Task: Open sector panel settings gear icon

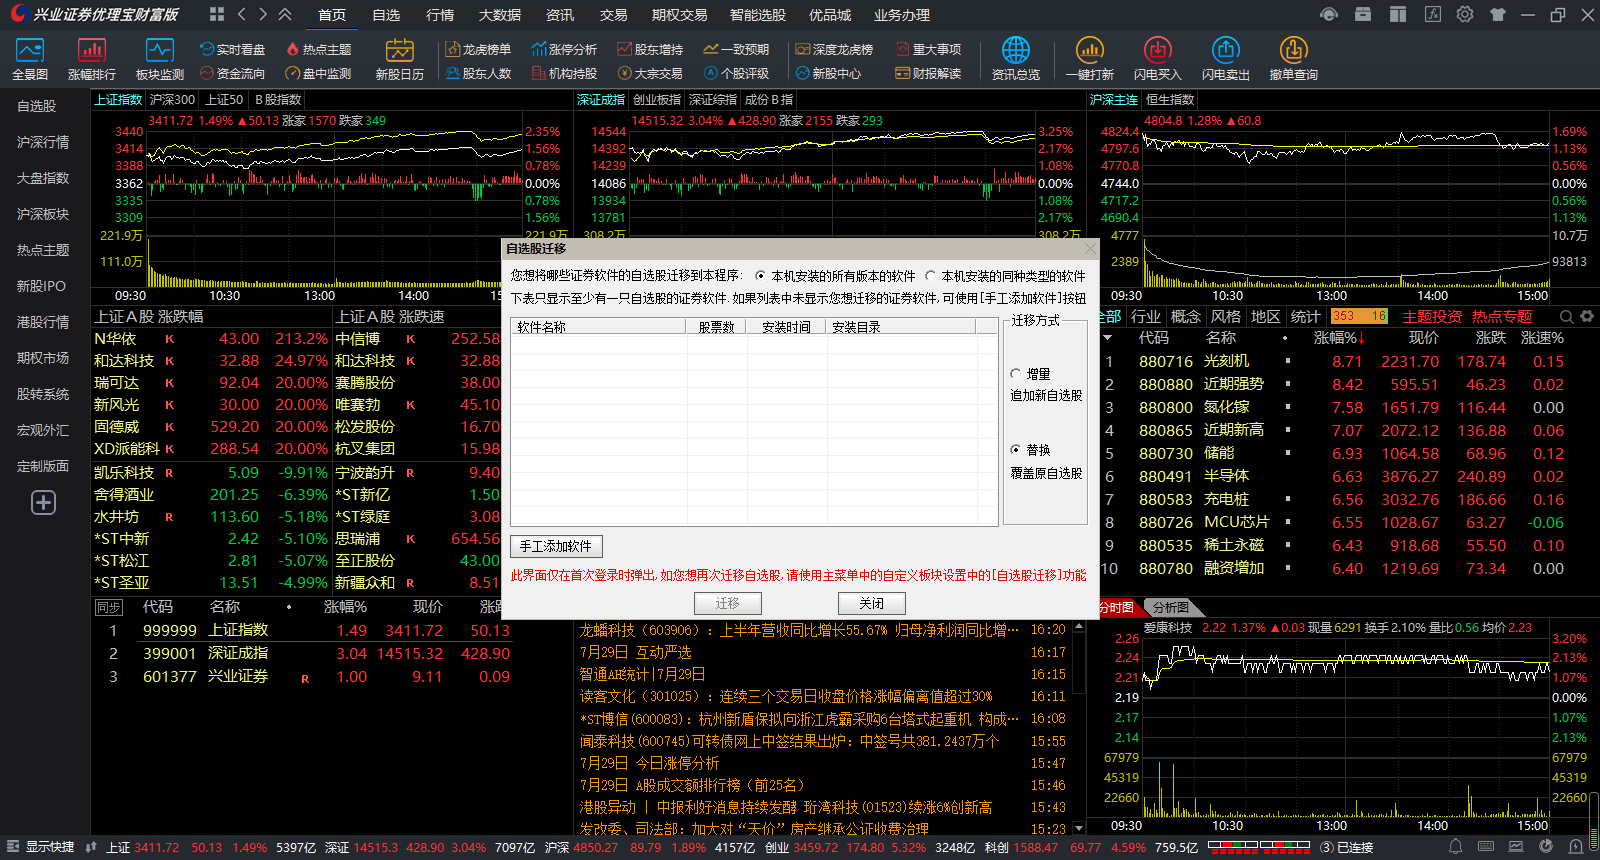Action: pos(1587,316)
